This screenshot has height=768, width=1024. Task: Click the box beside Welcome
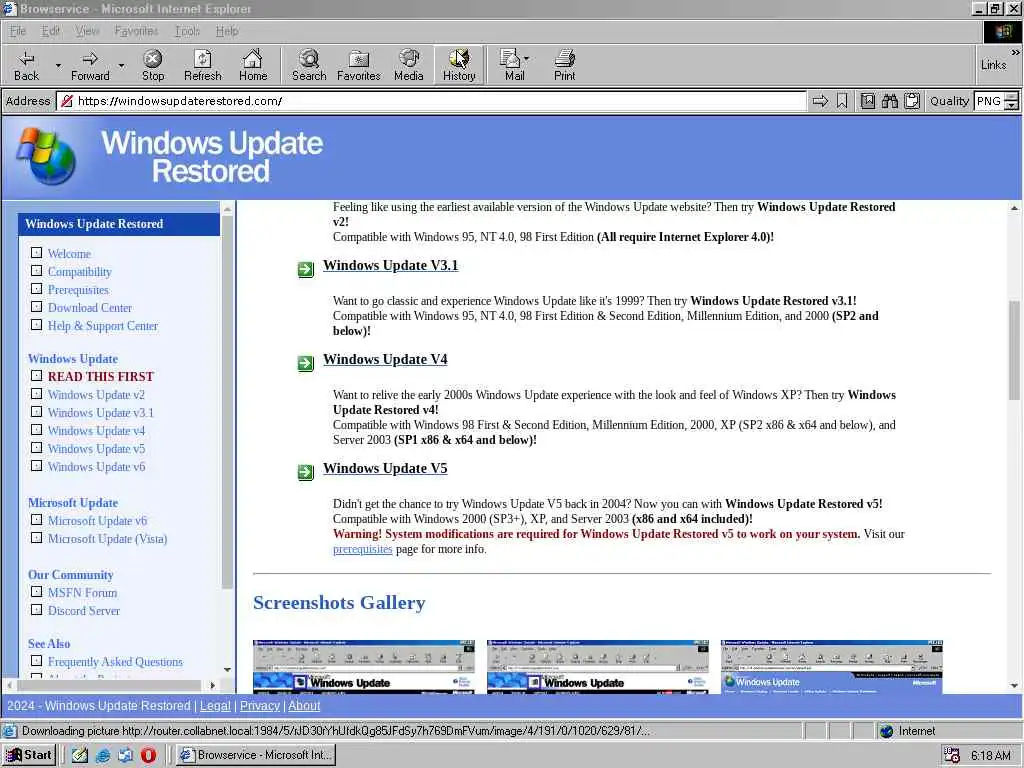(x=37, y=253)
